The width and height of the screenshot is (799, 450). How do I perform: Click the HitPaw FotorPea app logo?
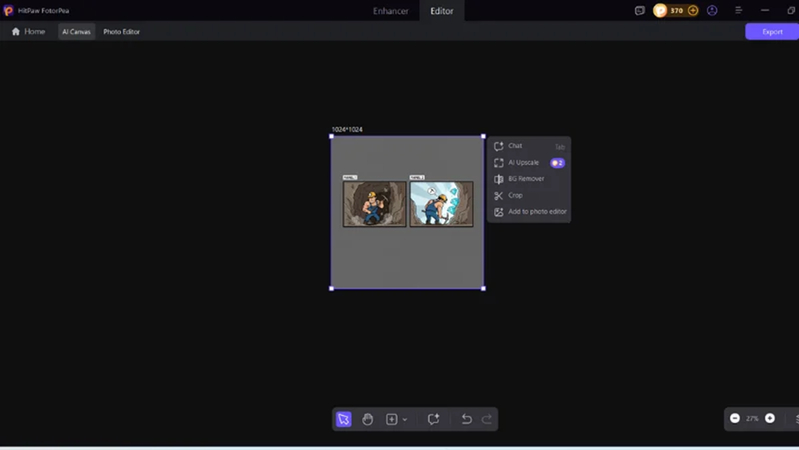[8, 11]
